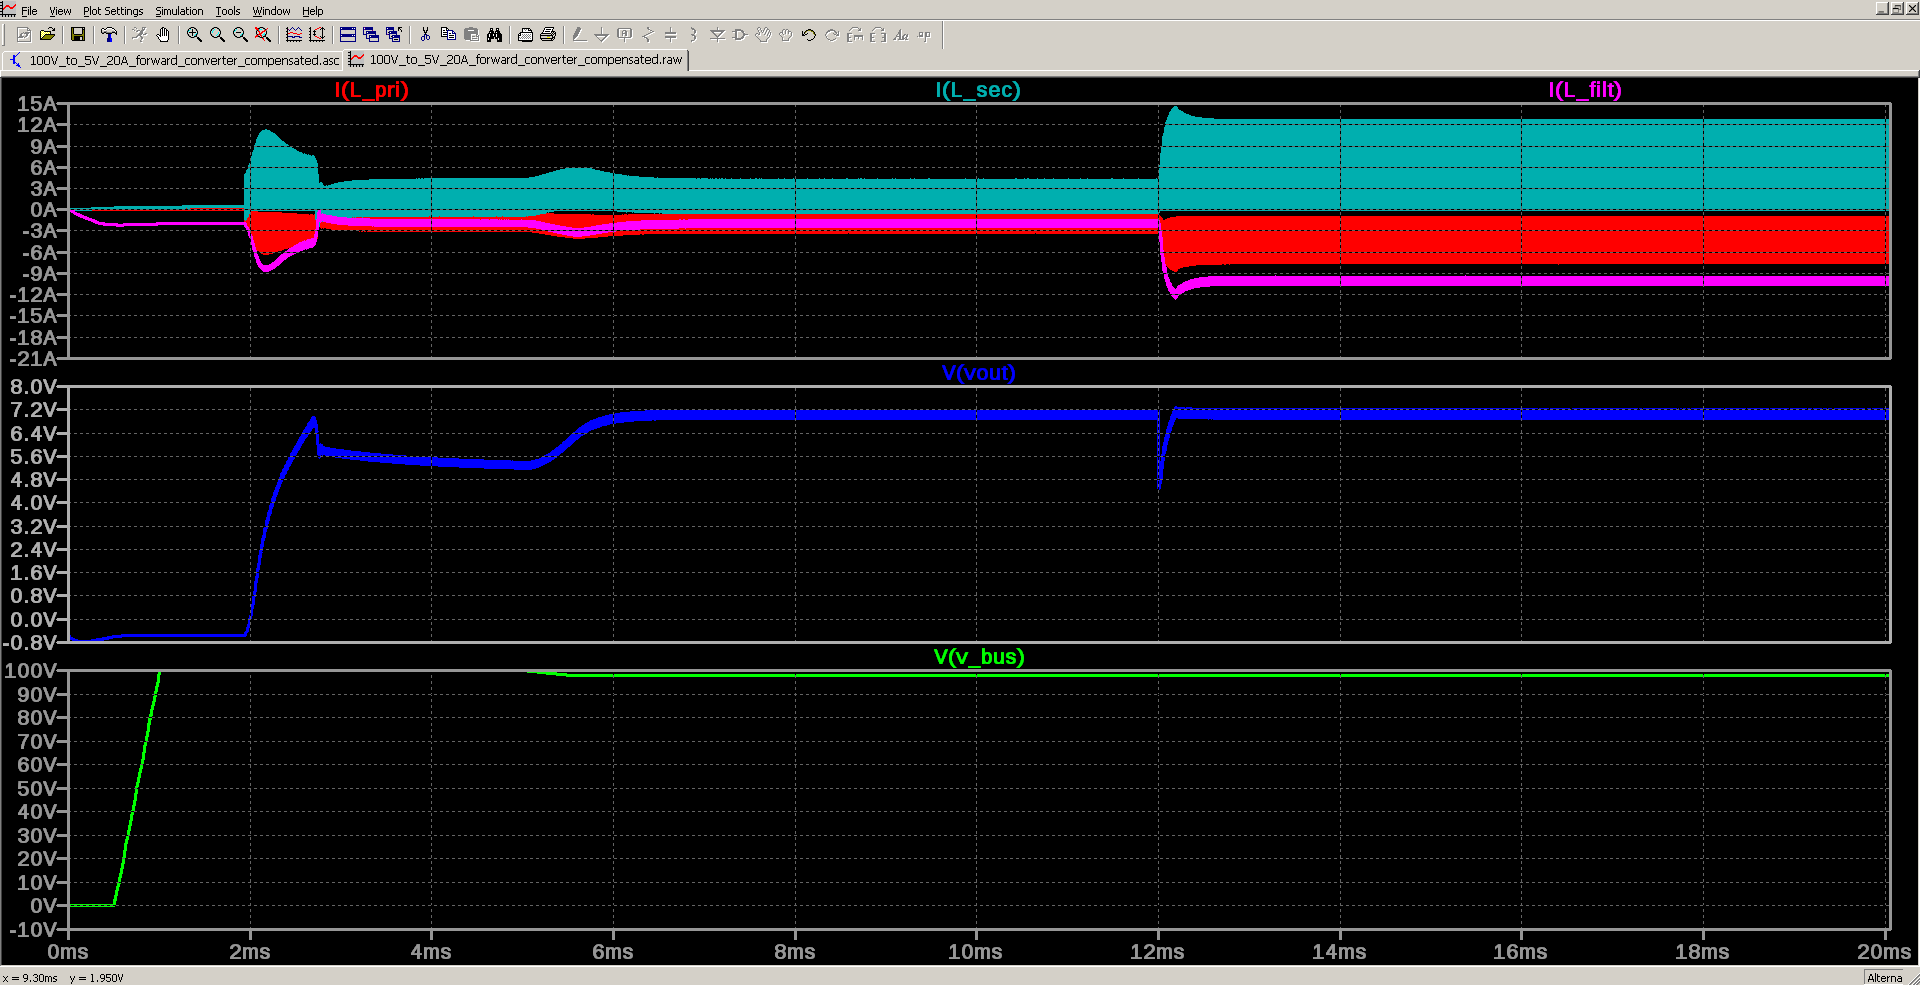Select the .raw waveform tab
The image size is (1920, 985).
click(x=517, y=60)
